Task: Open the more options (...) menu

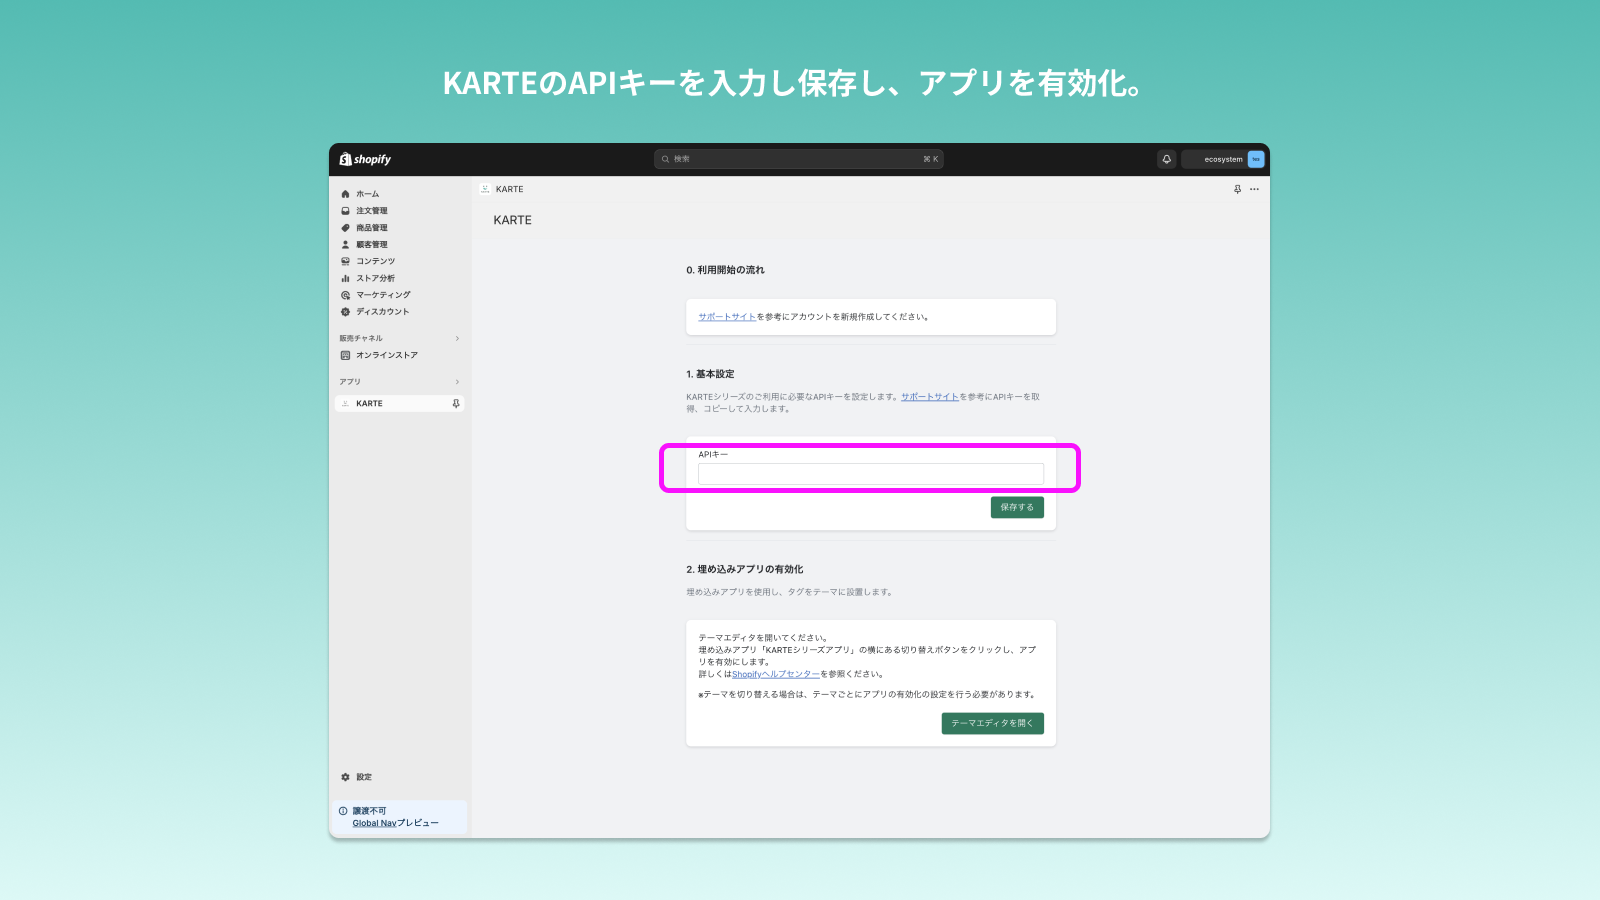Action: pos(1254,189)
